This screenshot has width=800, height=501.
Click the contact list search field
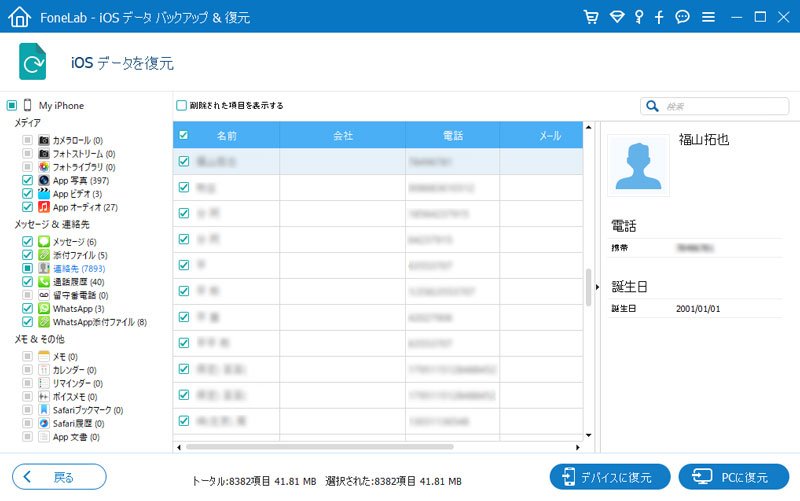point(714,106)
